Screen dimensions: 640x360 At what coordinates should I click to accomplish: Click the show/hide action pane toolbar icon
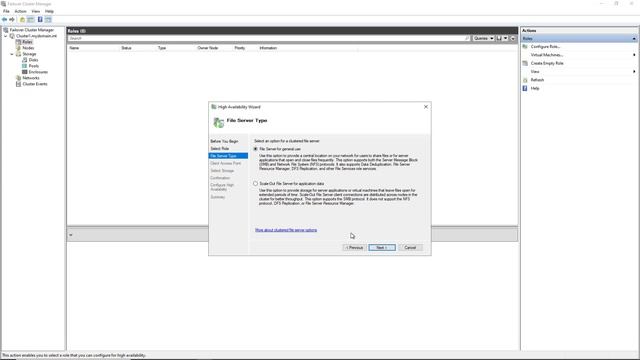(x=48, y=19)
